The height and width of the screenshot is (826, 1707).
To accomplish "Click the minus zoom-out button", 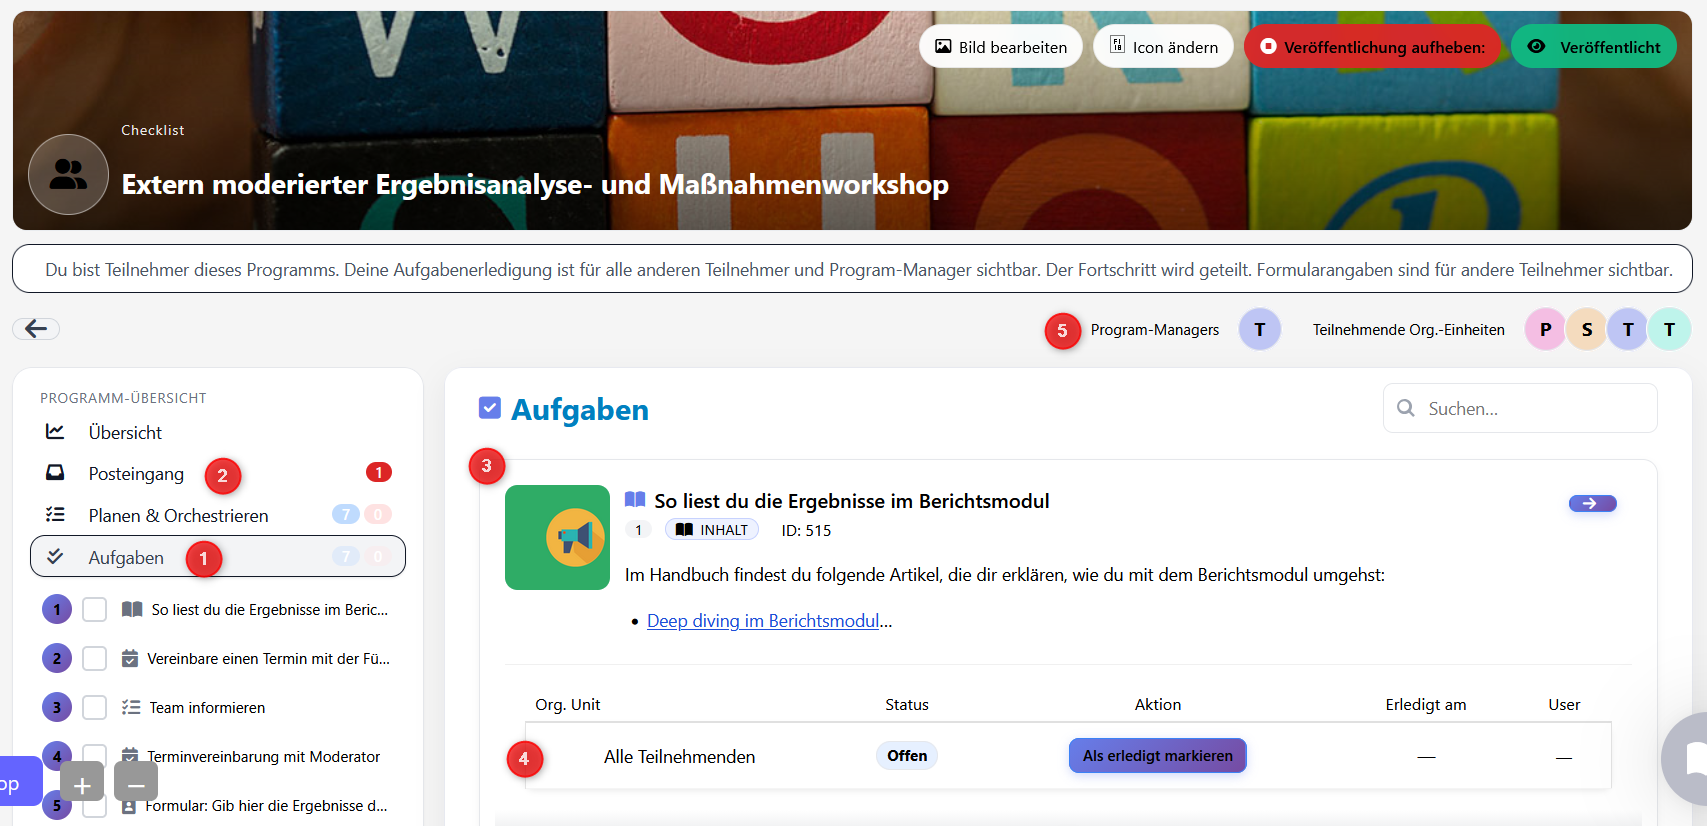I will pos(136,785).
